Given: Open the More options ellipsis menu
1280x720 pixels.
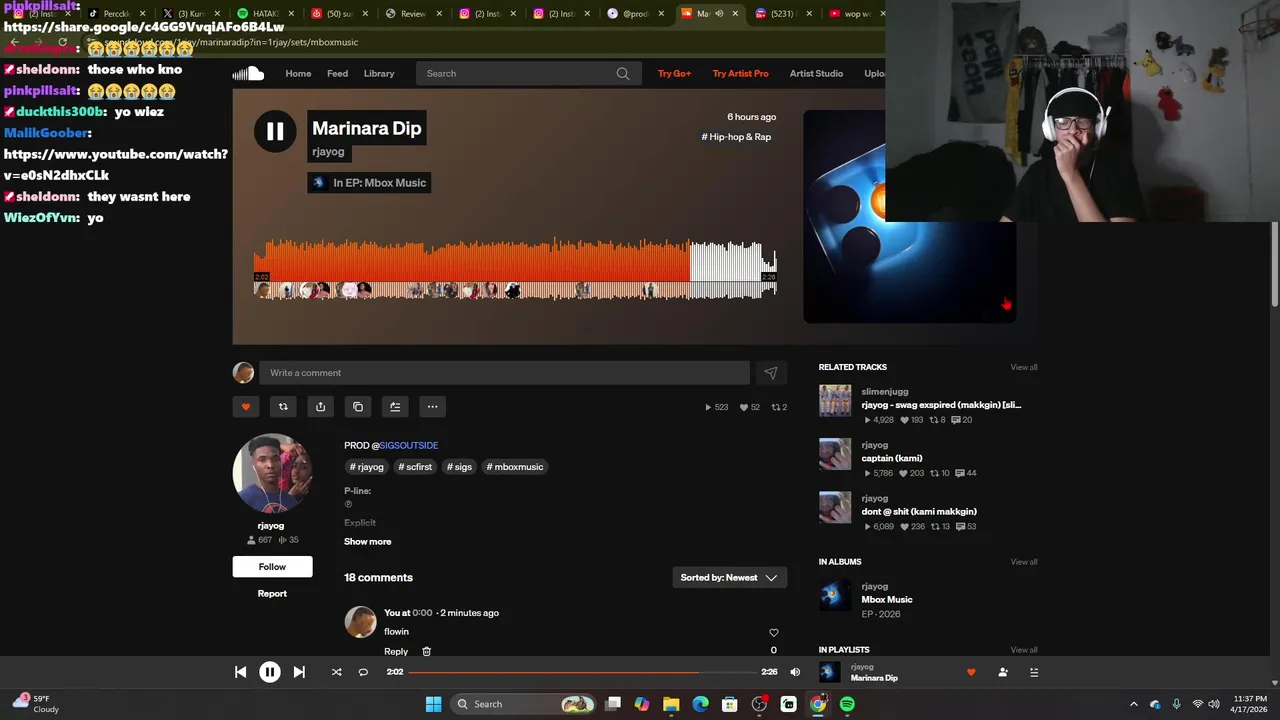Looking at the screenshot, I should (432, 407).
